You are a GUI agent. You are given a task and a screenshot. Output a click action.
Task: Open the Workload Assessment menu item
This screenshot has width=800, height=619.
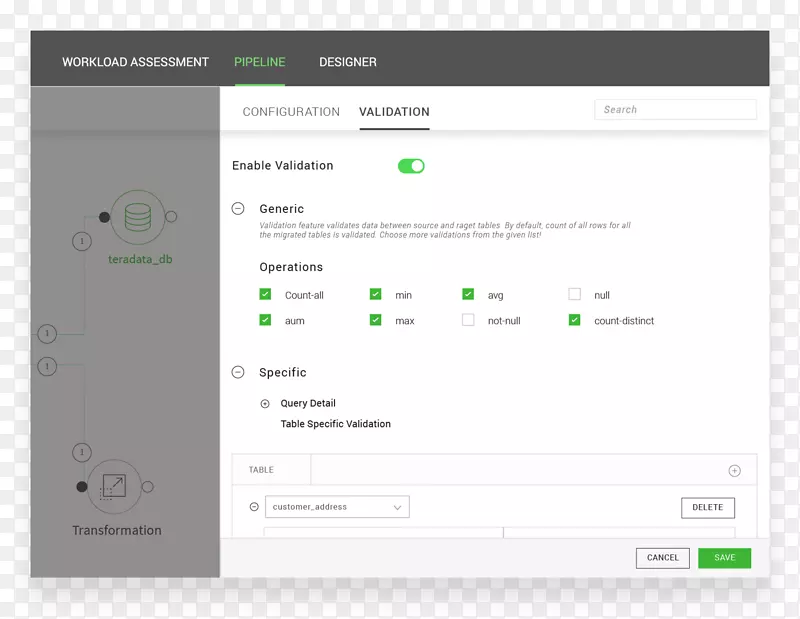[x=135, y=62]
